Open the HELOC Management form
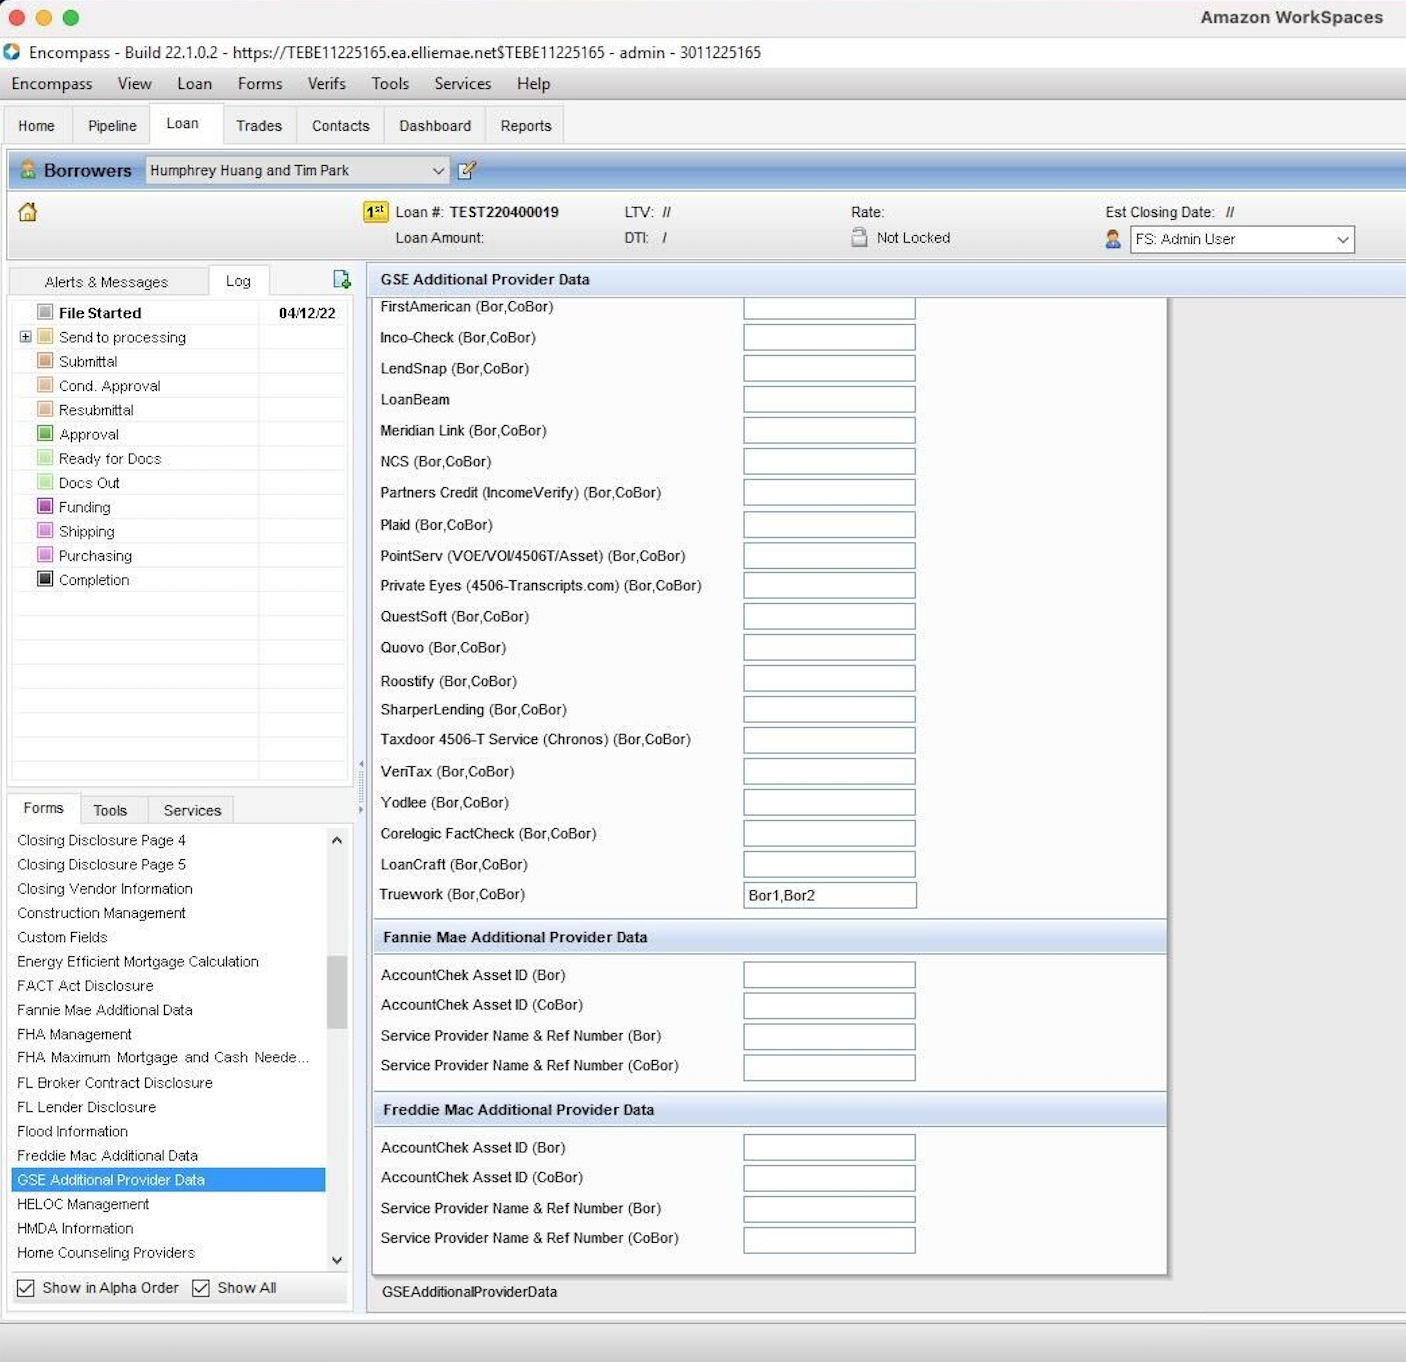This screenshot has width=1406, height=1362. 83,1204
